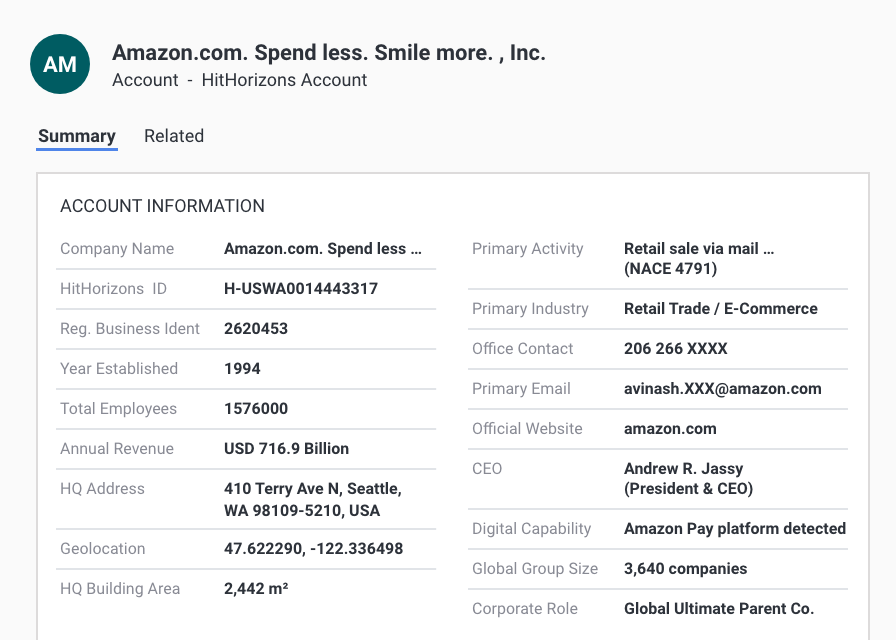The image size is (896, 640).
Task: Click the Reg. Business Ident value 2620453
Action: (x=255, y=329)
